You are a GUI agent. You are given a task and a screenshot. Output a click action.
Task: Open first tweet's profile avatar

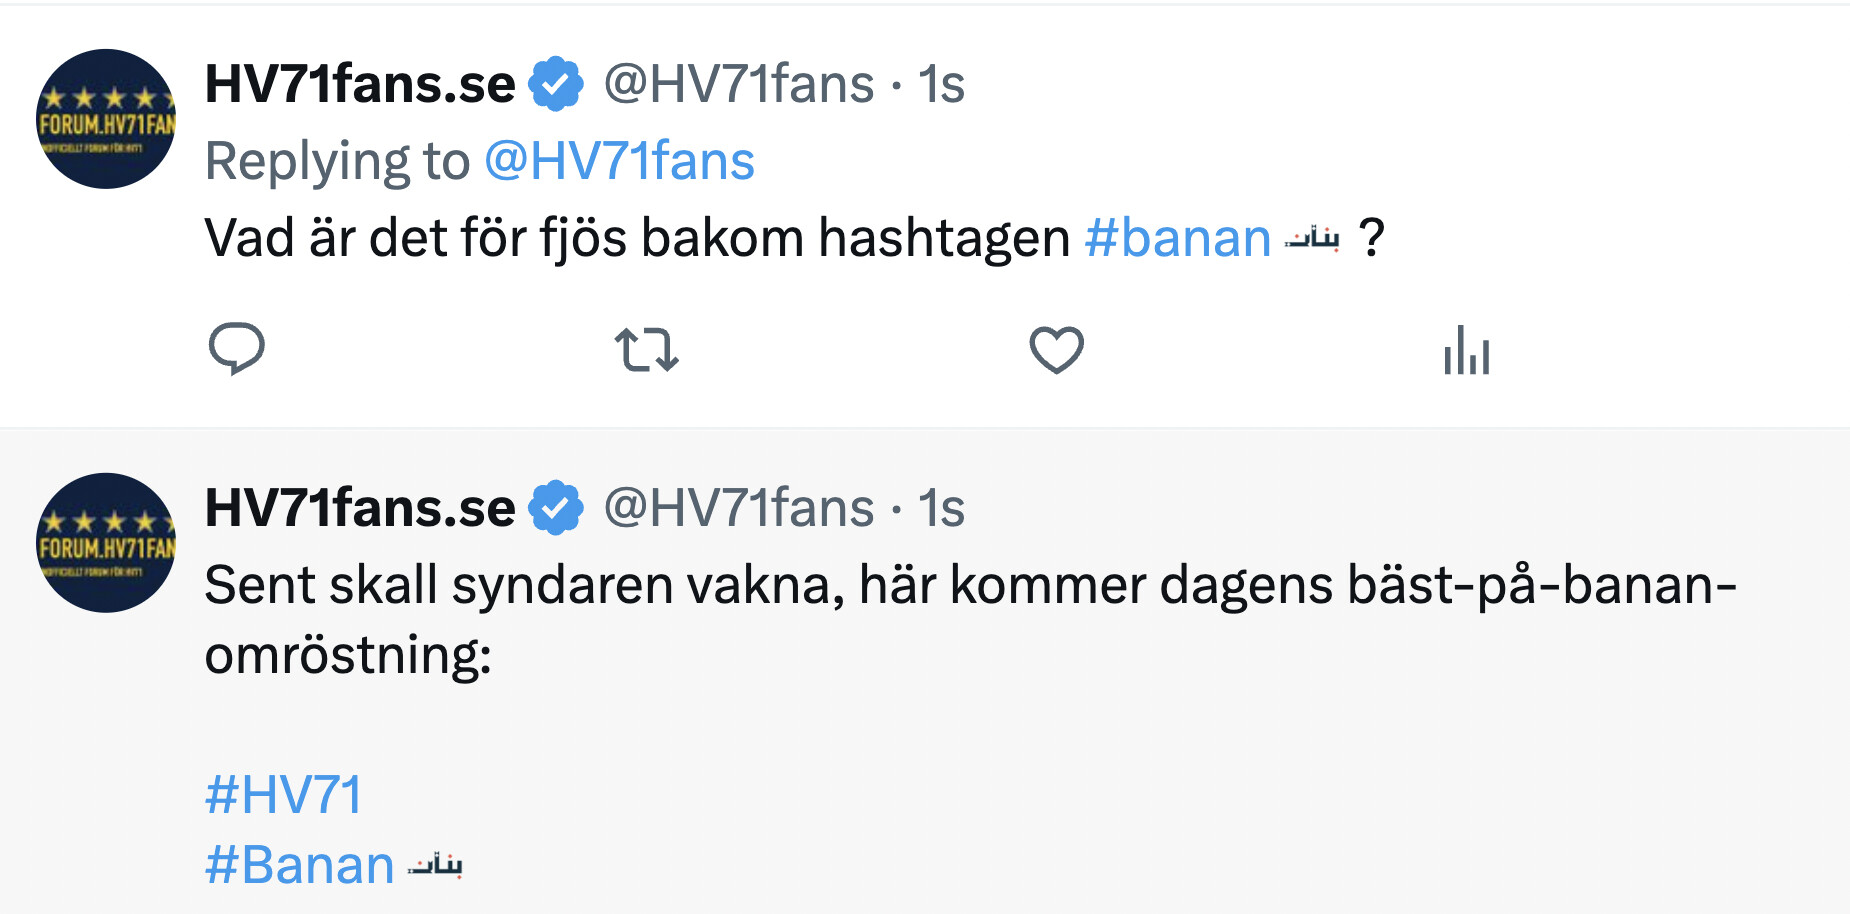tap(106, 119)
